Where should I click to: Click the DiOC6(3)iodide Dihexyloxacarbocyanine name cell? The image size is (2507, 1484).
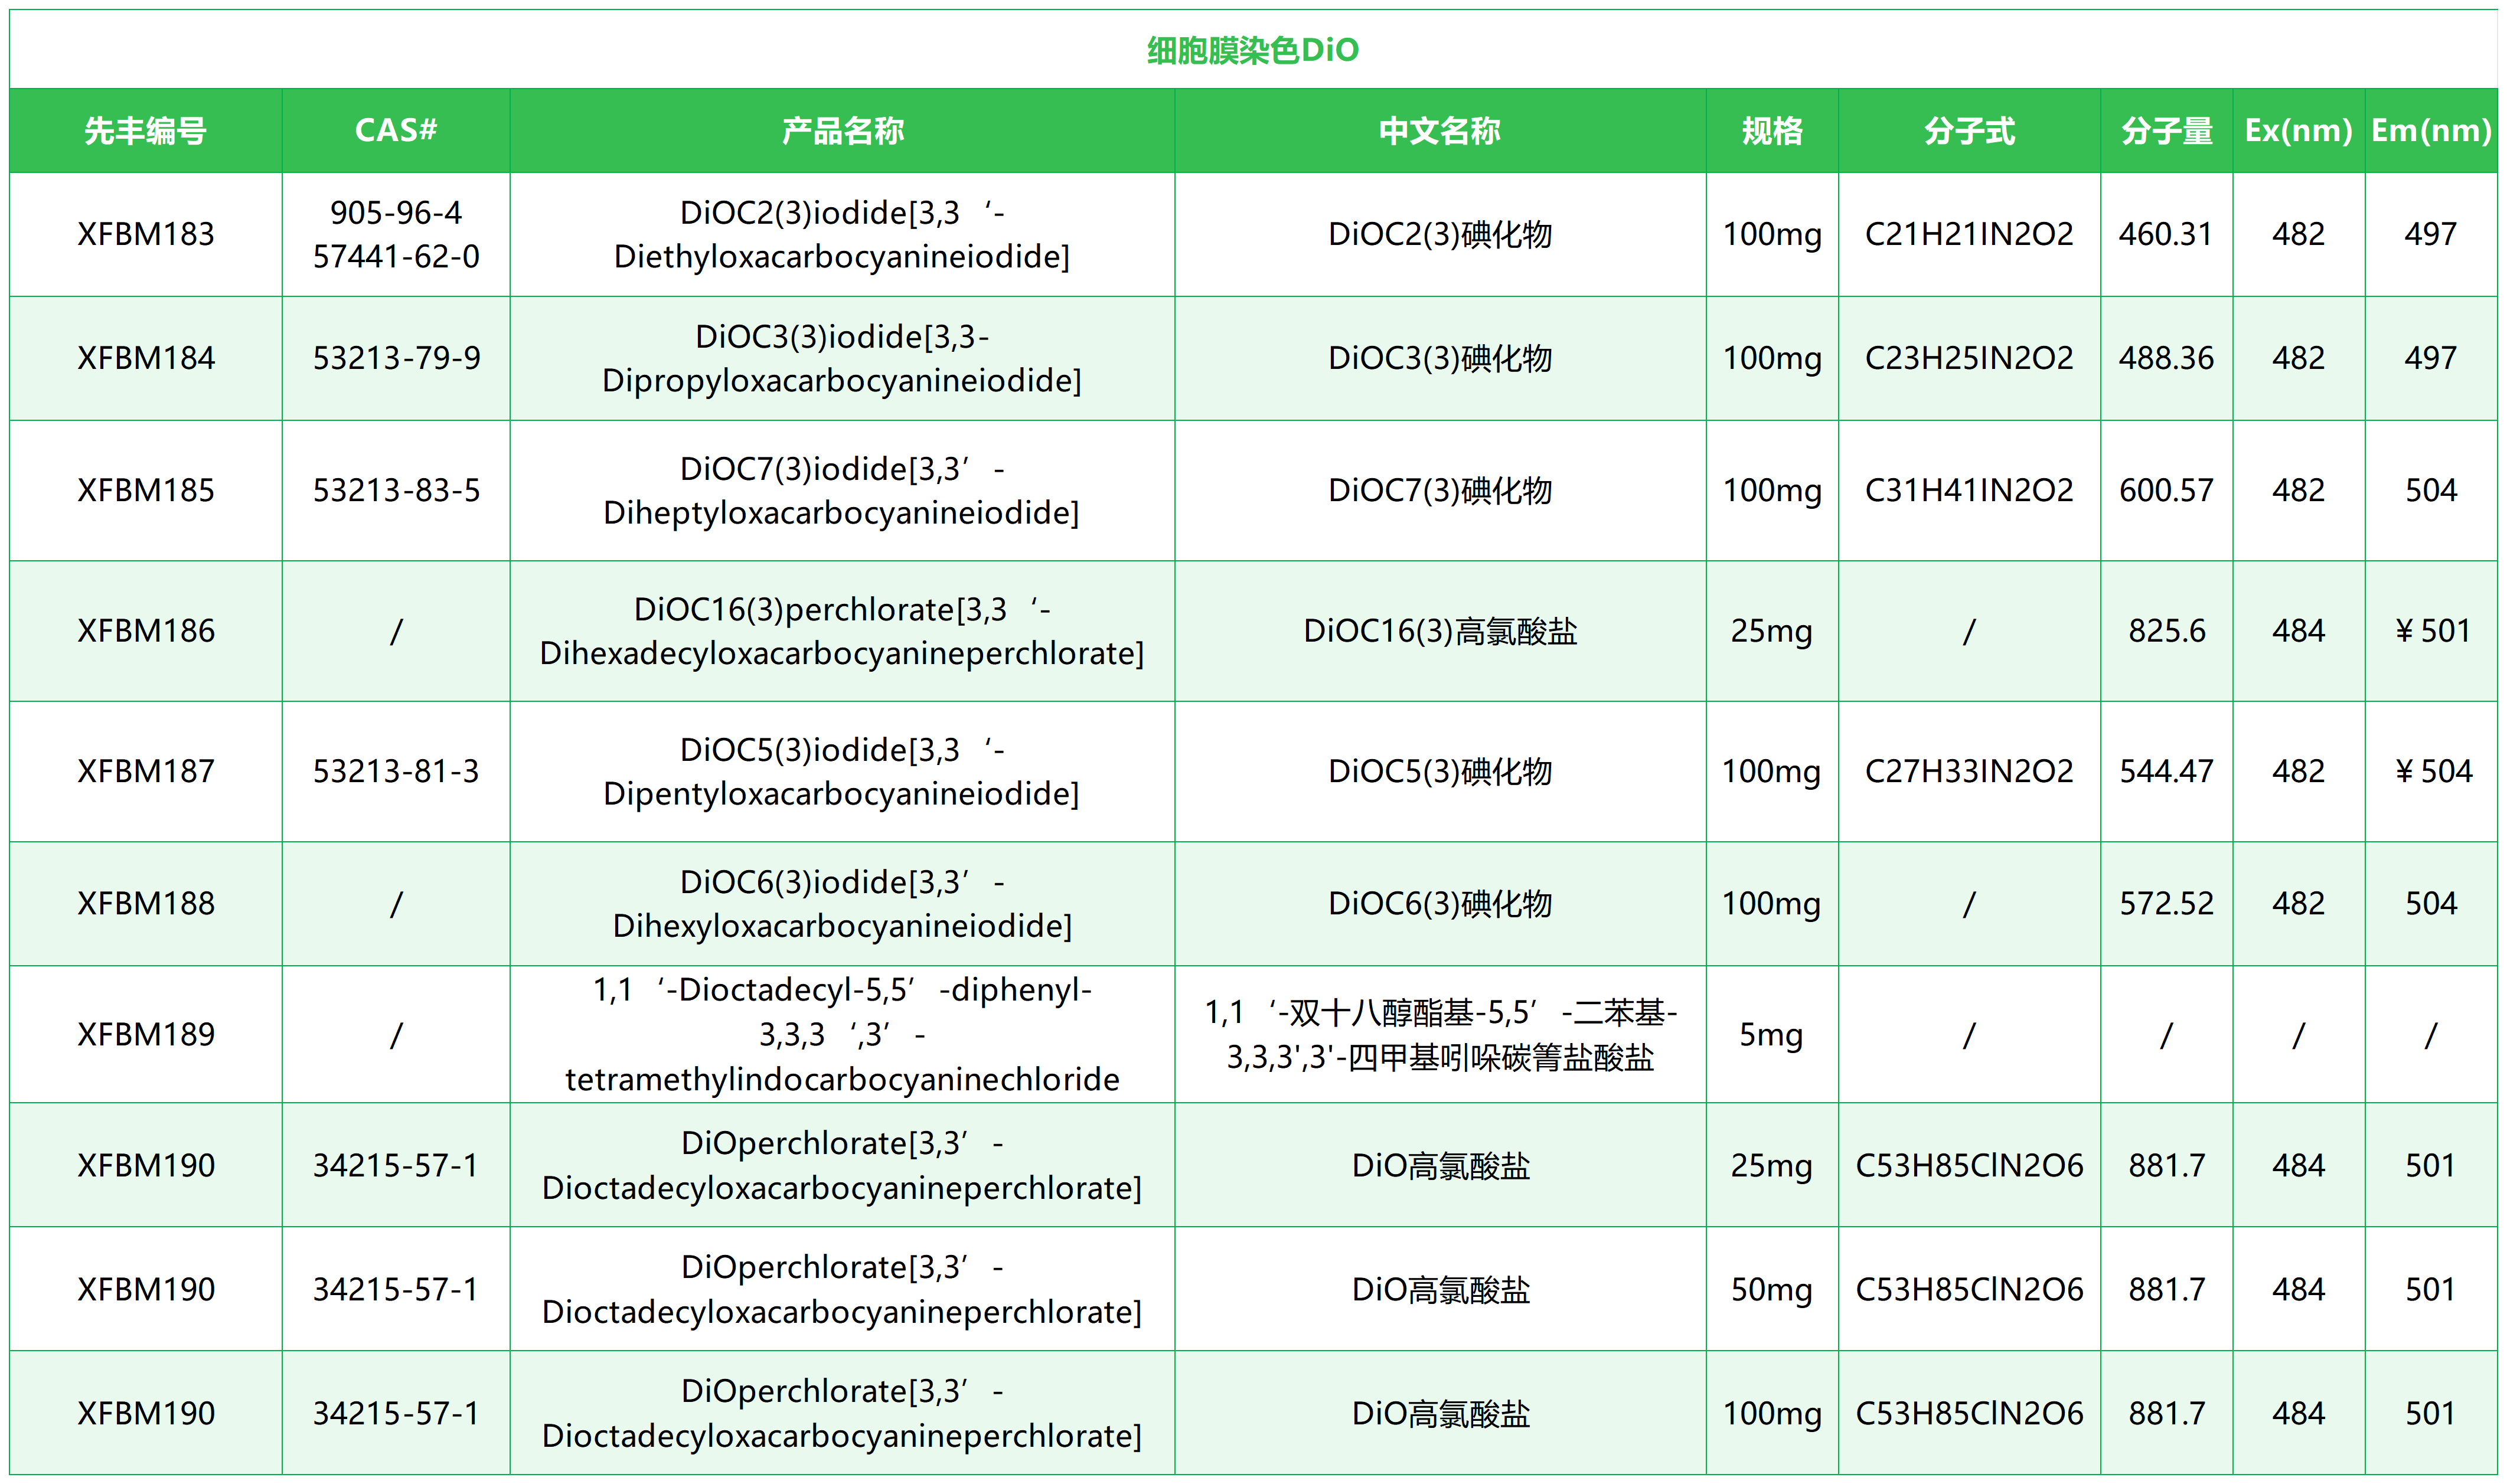pos(842,904)
